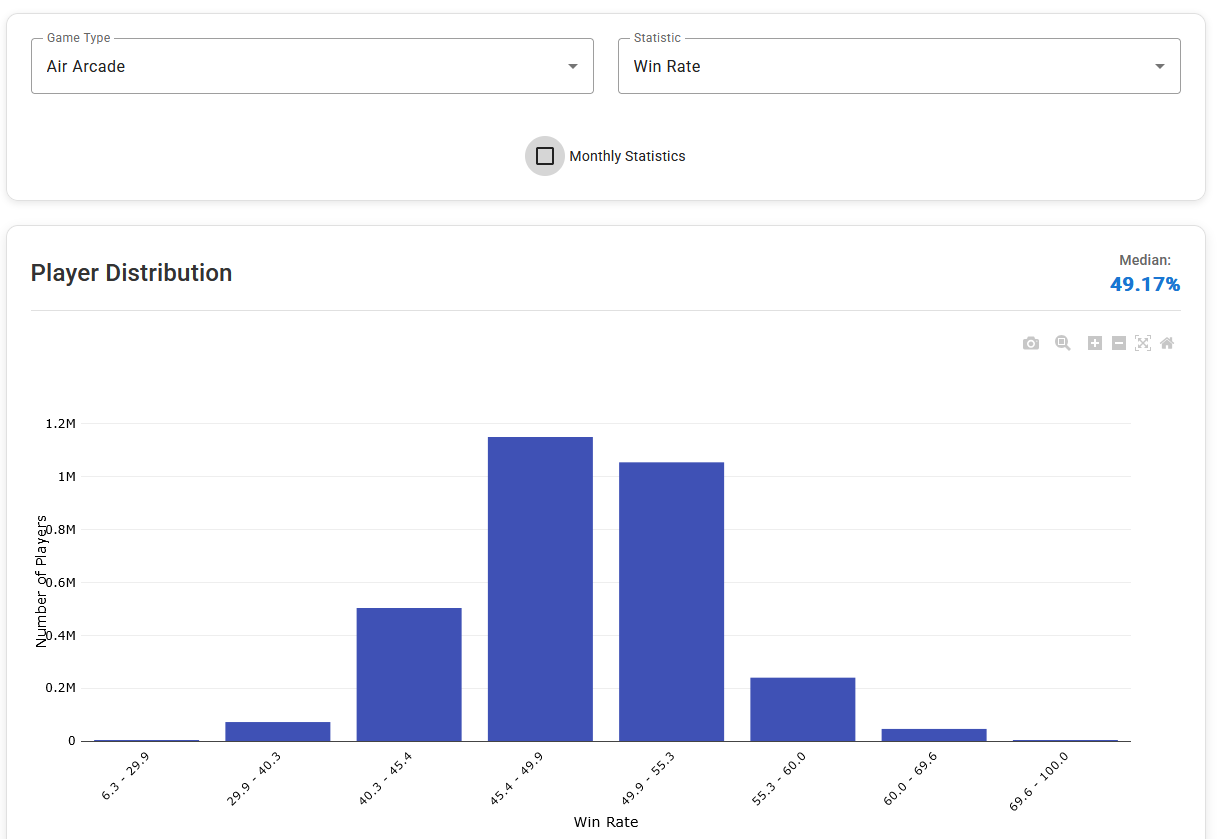Select the box zoom magnifier tool
Screen dimensions: 1228x839
pyautogui.click(x=1063, y=343)
